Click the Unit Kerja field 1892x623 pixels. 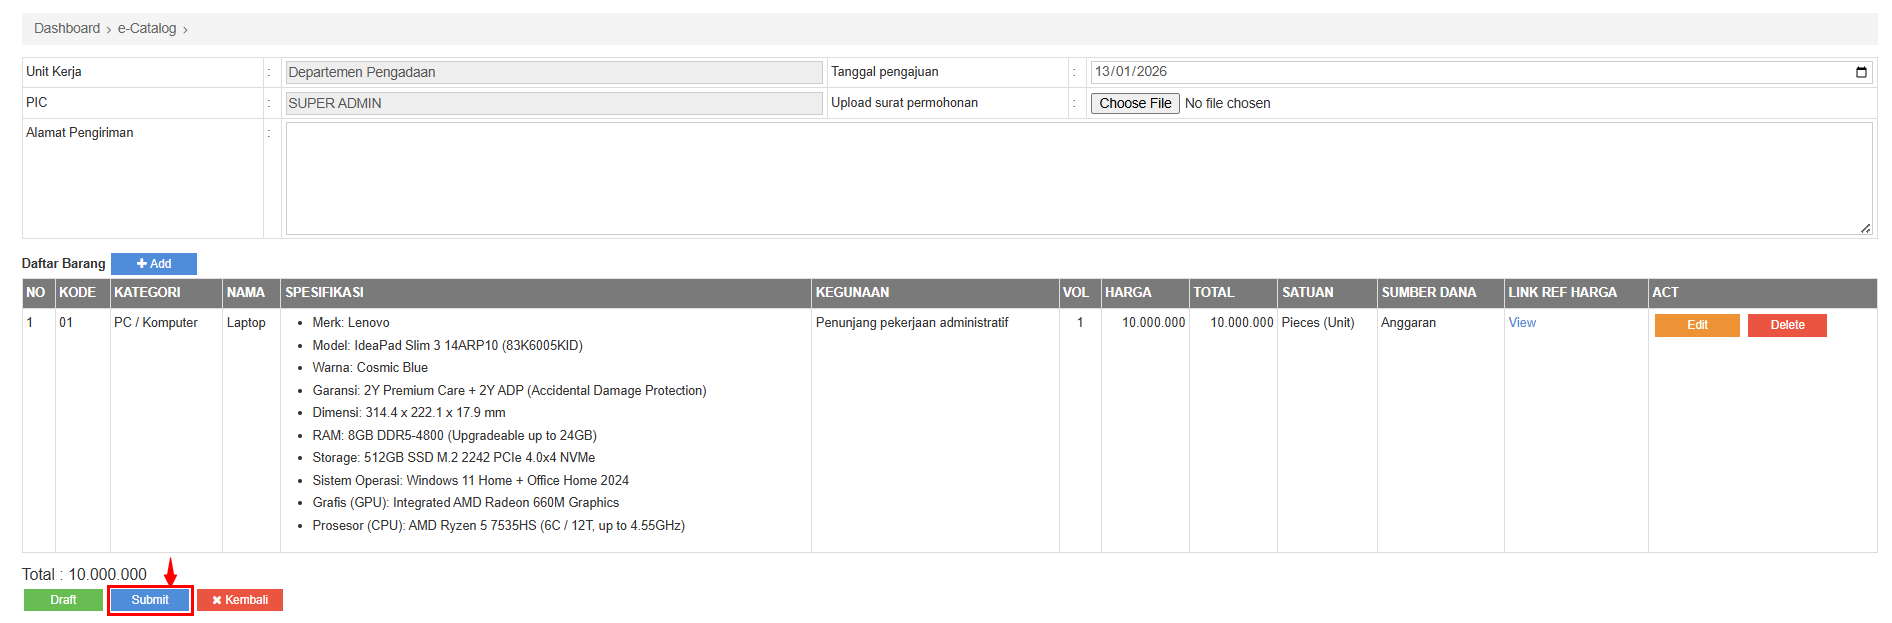[x=554, y=72]
